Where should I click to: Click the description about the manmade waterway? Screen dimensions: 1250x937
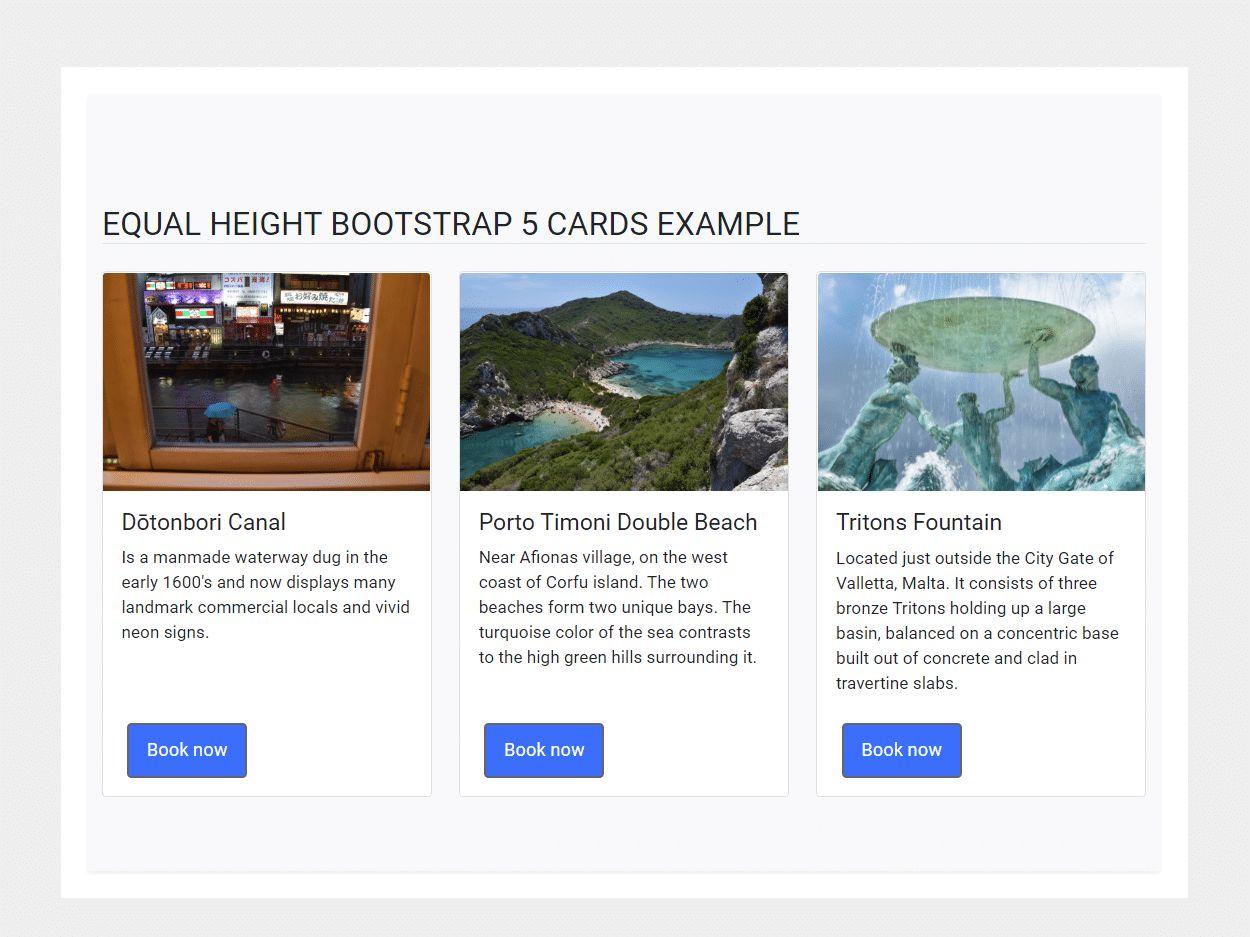pos(266,594)
